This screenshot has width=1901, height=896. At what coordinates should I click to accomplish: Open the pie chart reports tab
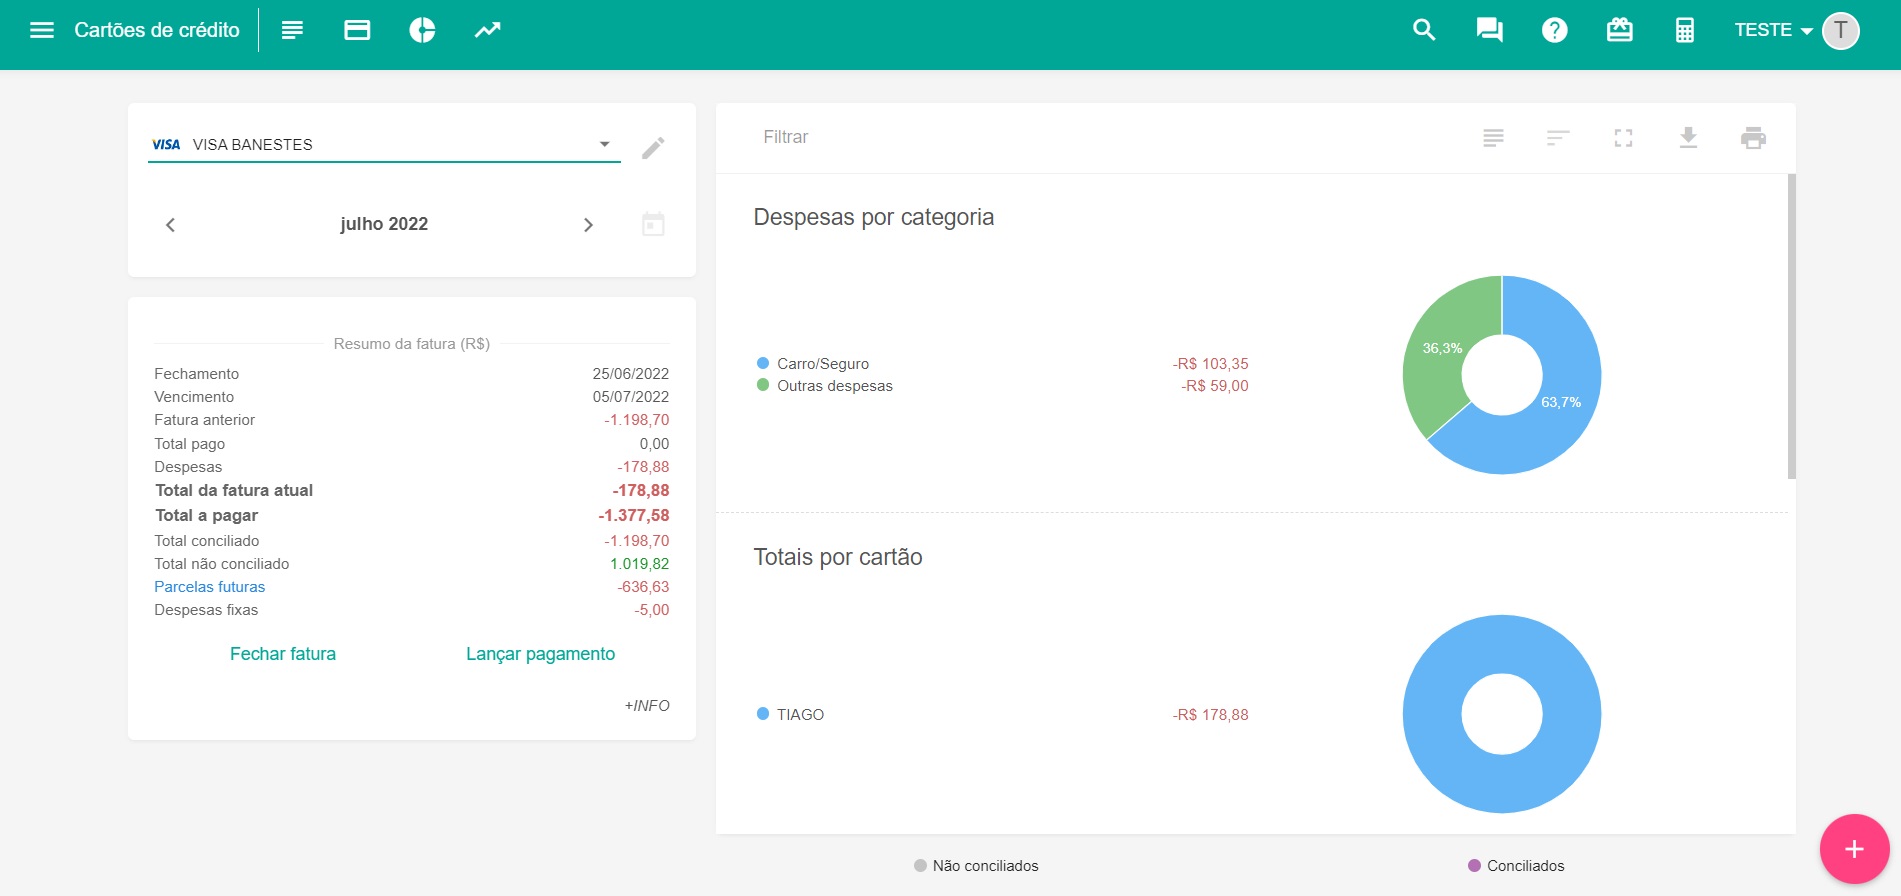pyautogui.click(x=422, y=30)
